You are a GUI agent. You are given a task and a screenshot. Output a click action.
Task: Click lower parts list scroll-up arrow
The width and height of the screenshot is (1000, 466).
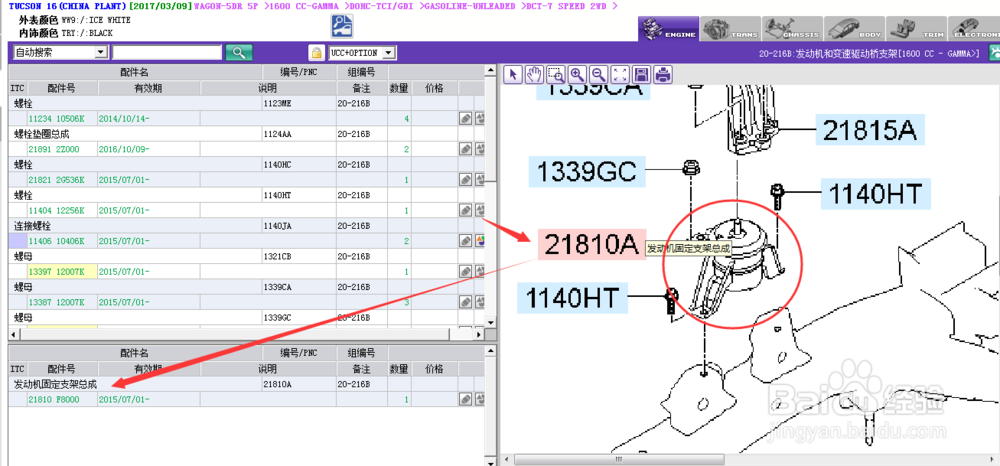click(491, 350)
